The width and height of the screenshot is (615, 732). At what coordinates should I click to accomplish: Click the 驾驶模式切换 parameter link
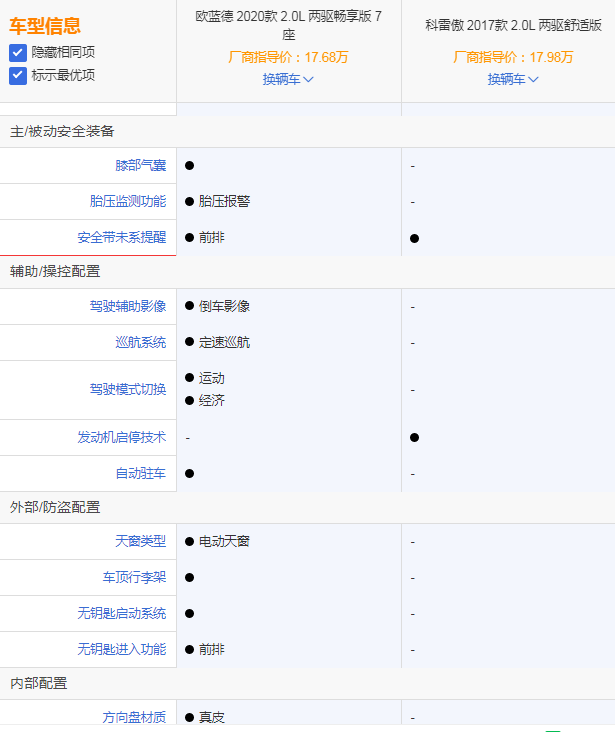pyautogui.click(x=128, y=390)
